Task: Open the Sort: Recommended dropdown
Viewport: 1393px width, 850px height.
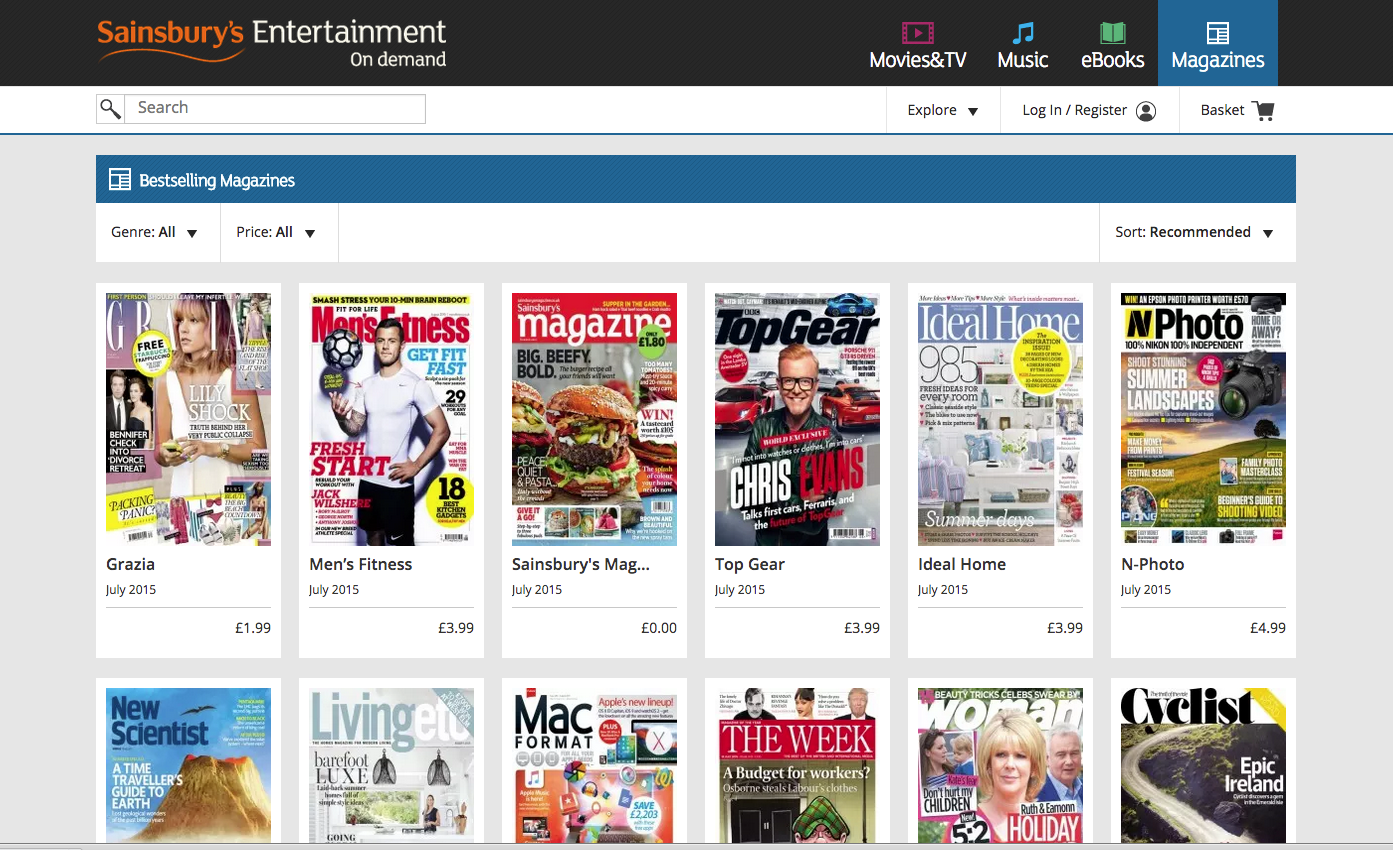Action: coord(1197,232)
